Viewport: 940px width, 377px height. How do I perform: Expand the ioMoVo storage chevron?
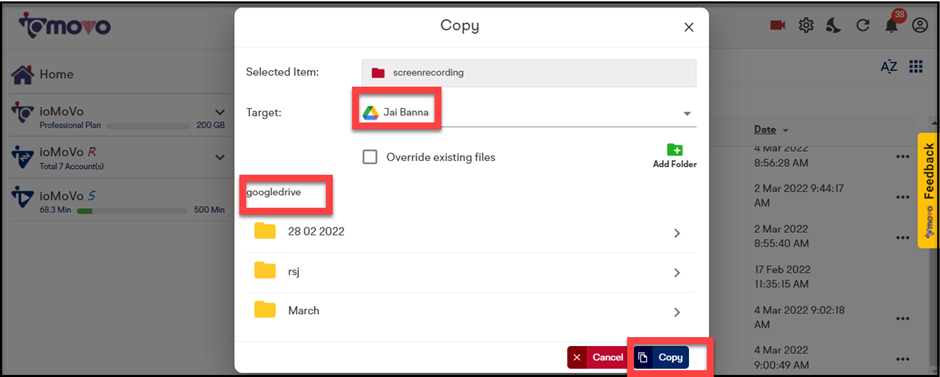[x=219, y=112]
